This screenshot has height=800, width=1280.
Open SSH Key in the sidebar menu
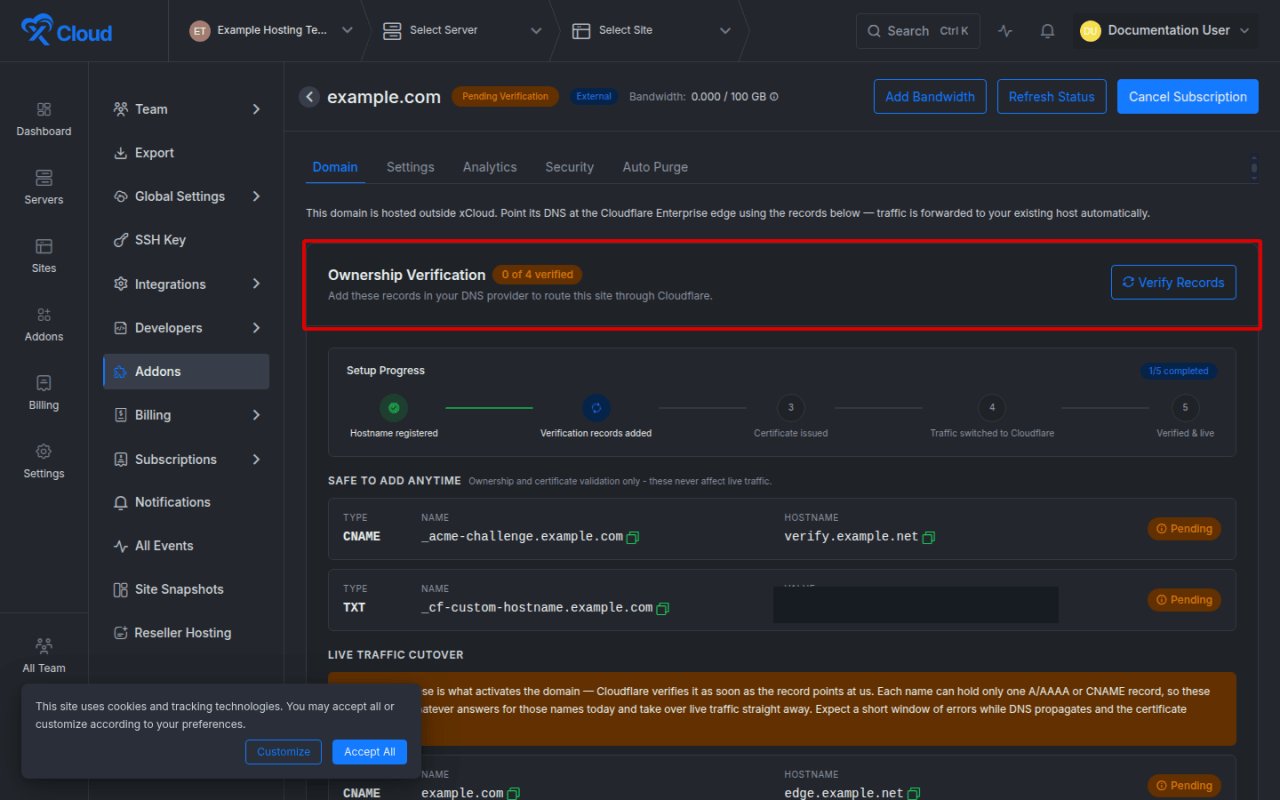(186, 240)
